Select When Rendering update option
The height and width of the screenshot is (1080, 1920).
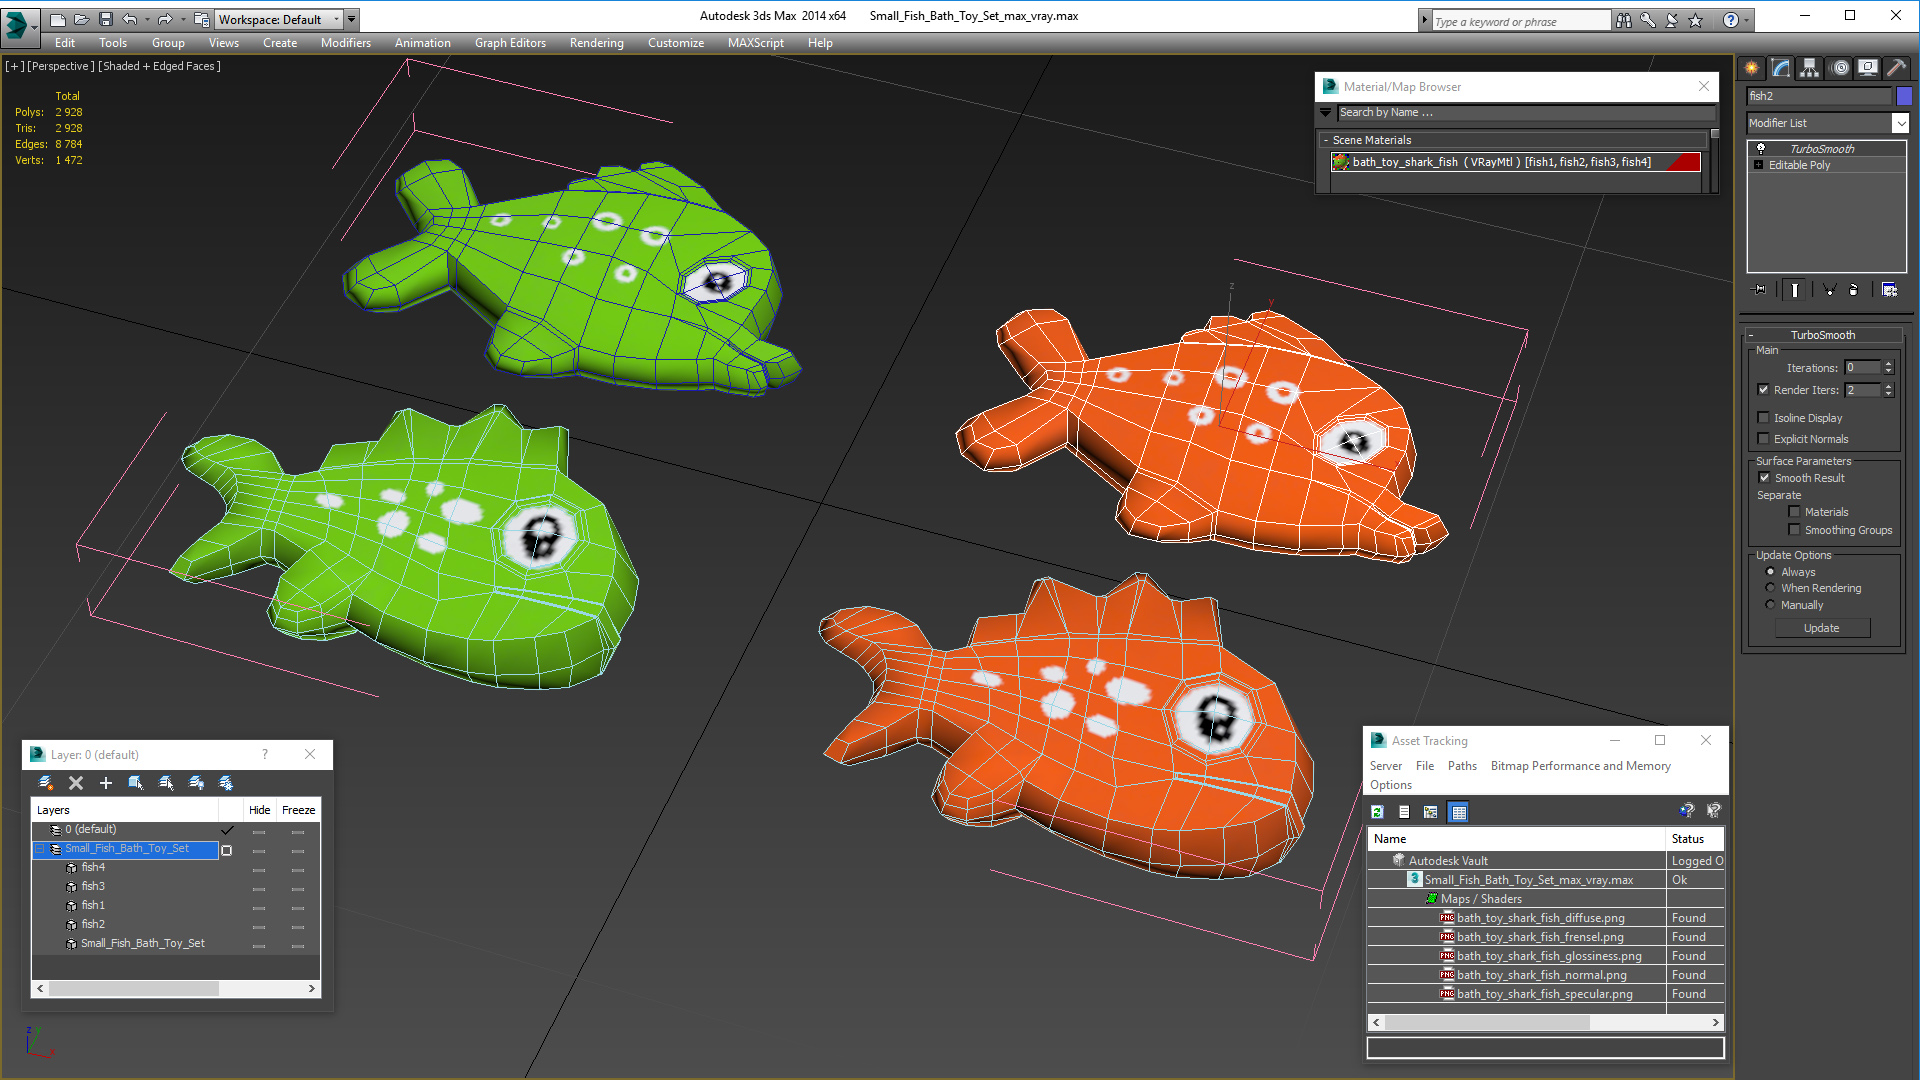(x=1771, y=588)
